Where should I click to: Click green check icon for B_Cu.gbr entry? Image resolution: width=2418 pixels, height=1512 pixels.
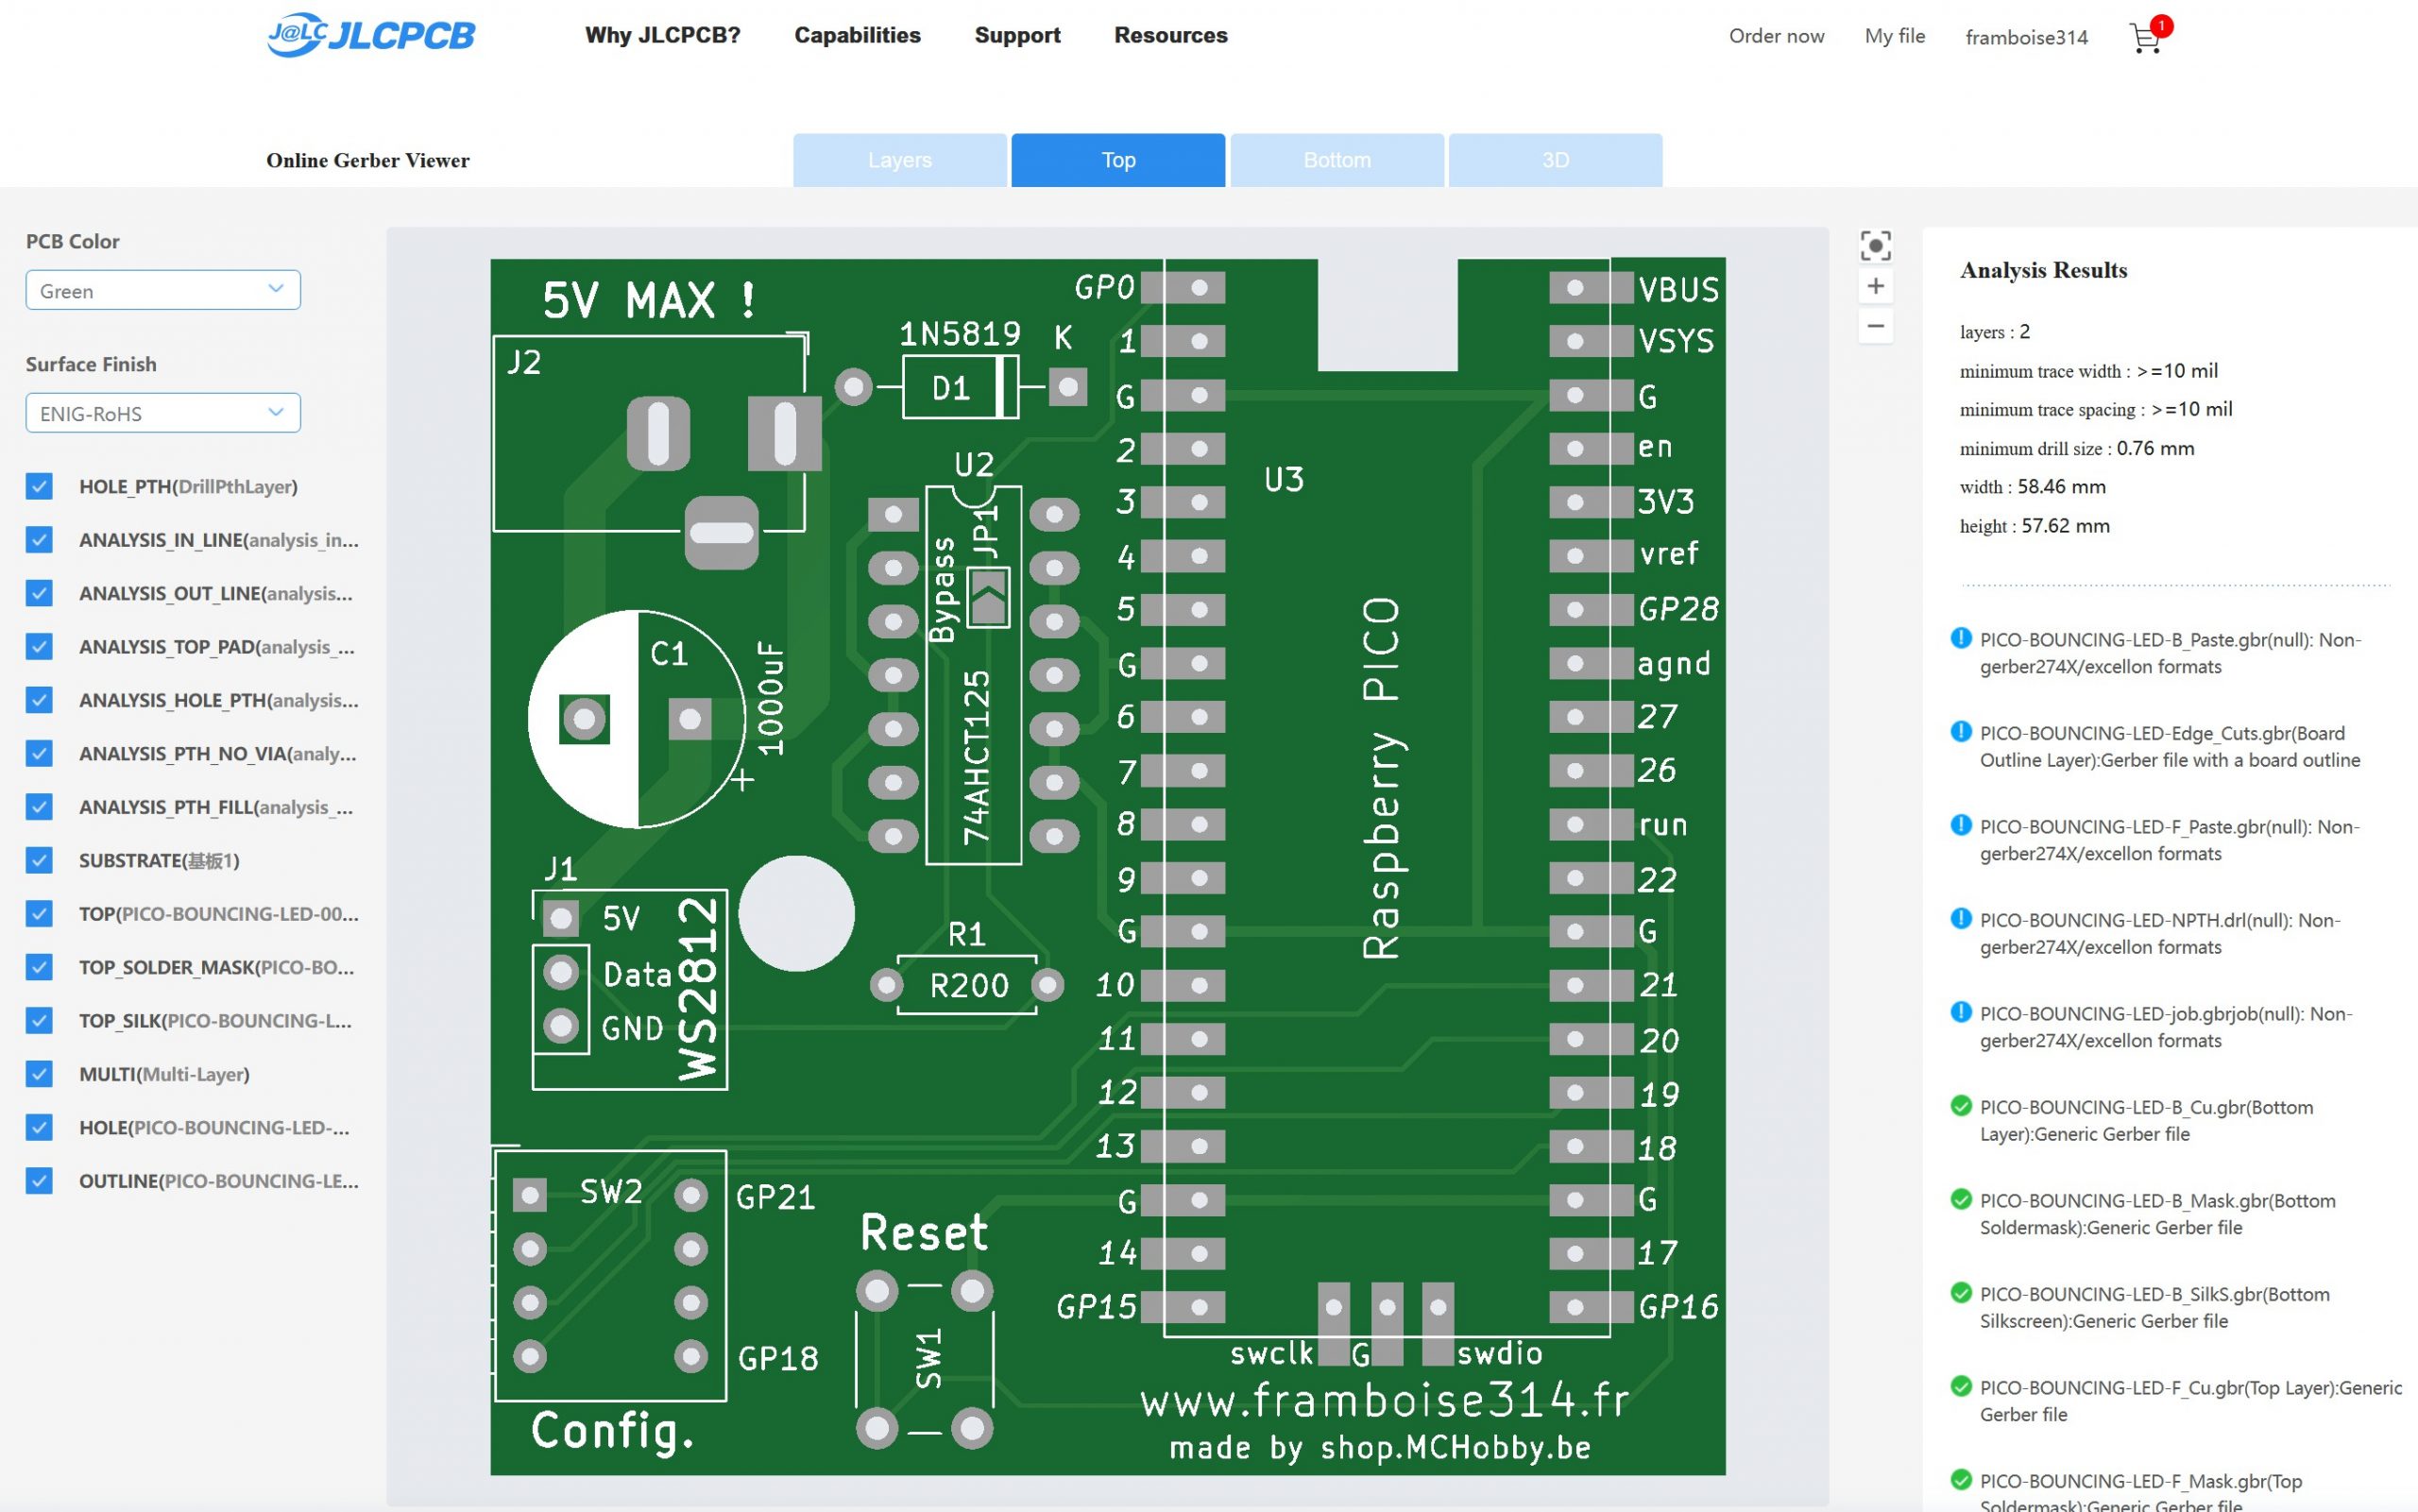(x=1961, y=1106)
